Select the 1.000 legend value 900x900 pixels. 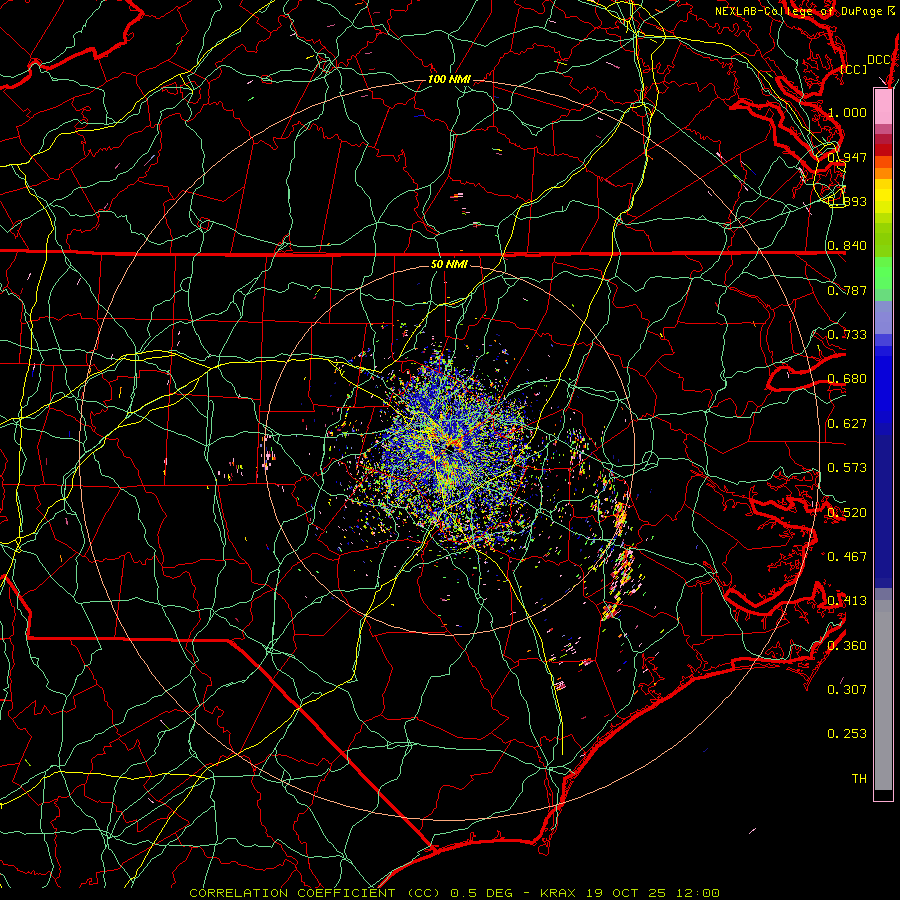point(847,112)
